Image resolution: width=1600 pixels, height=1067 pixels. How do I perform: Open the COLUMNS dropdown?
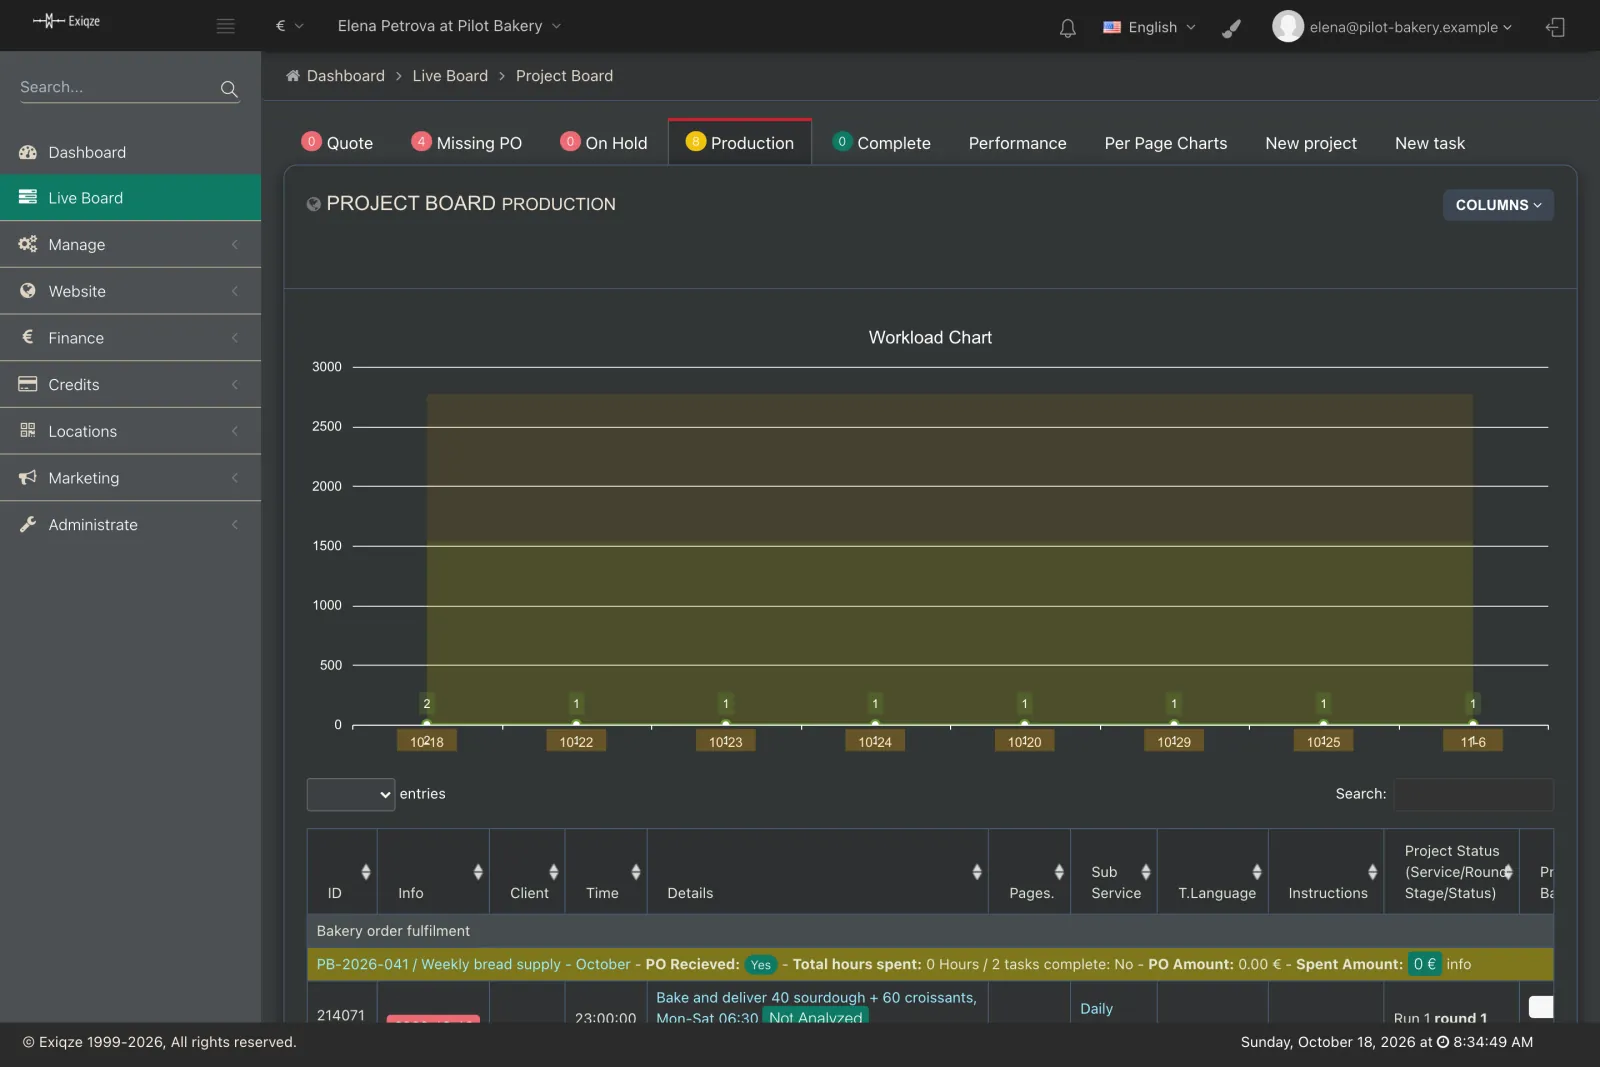click(1498, 205)
